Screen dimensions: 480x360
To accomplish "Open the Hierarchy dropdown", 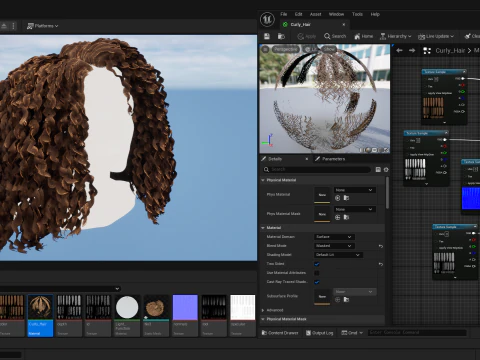I will [x=395, y=36].
